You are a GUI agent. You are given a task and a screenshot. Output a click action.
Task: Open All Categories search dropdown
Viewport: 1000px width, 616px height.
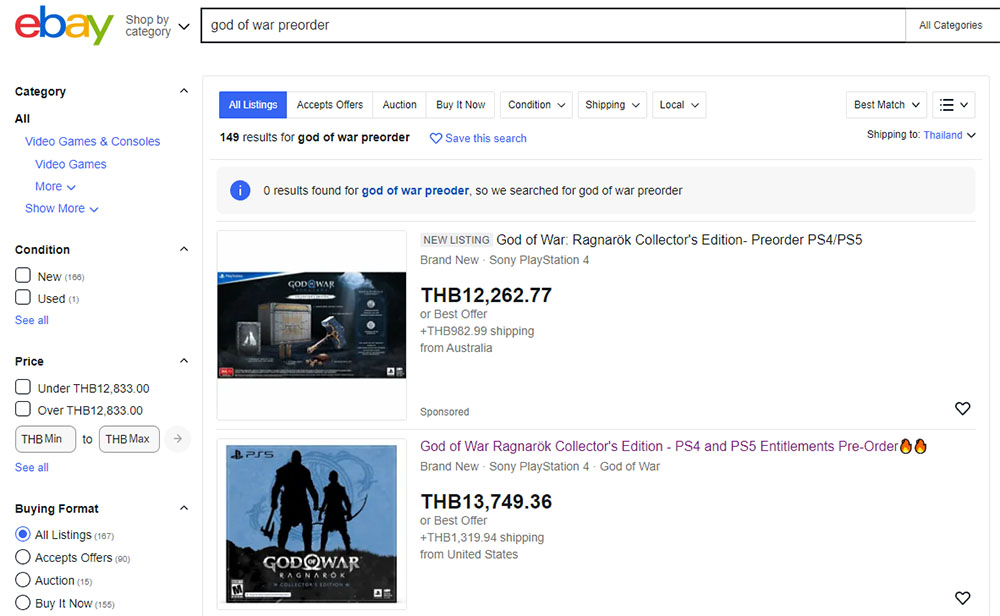(952, 26)
